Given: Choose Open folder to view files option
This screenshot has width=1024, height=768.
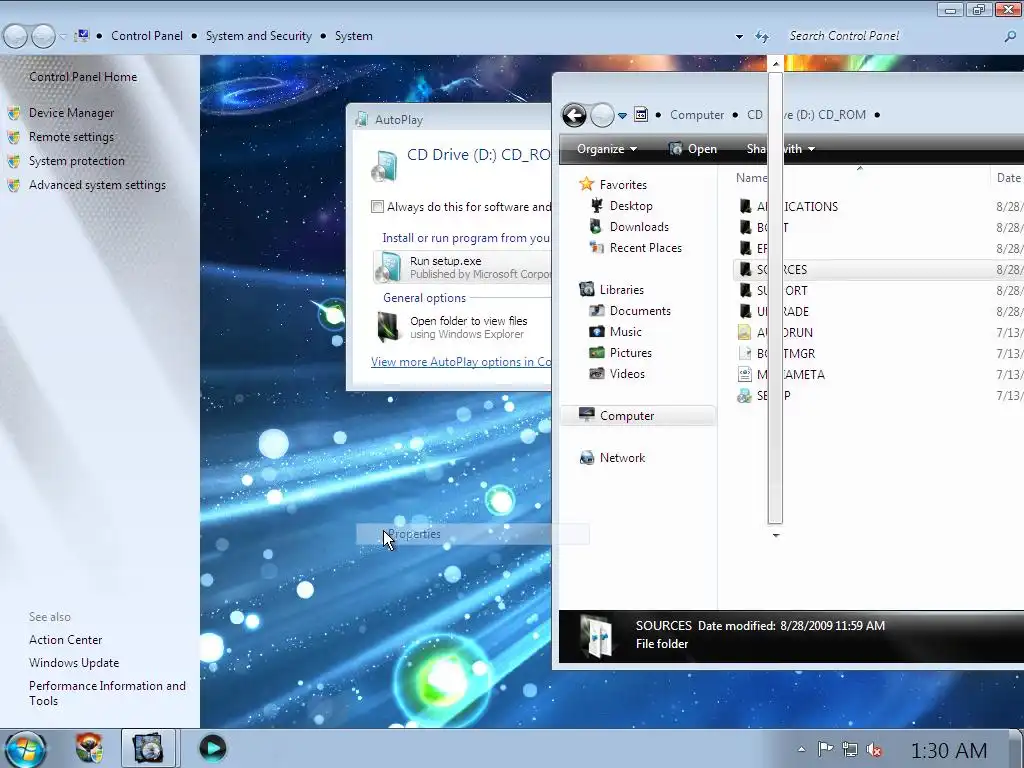Looking at the screenshot, I should pyautogui.click(x=462, y=327).
